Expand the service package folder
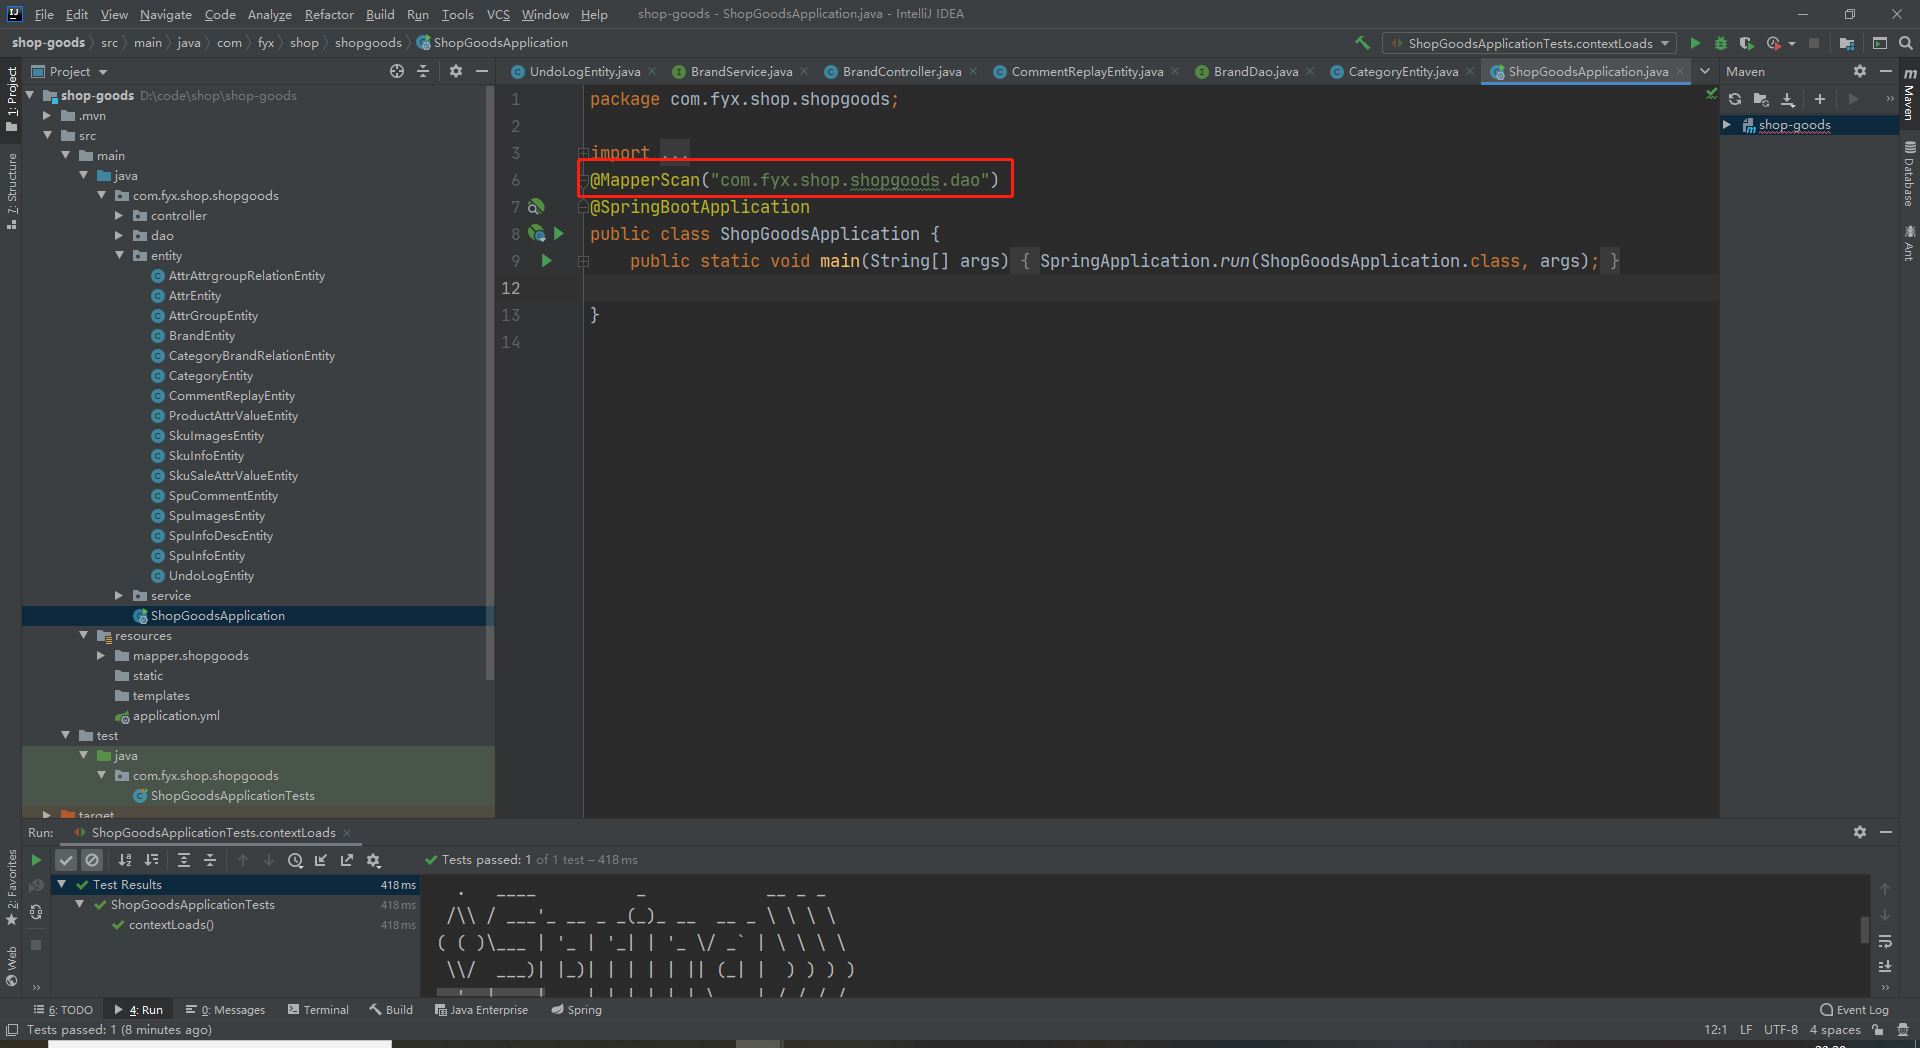Image resolution: width=1920 pixels, height=1048 pixels. 119,596
